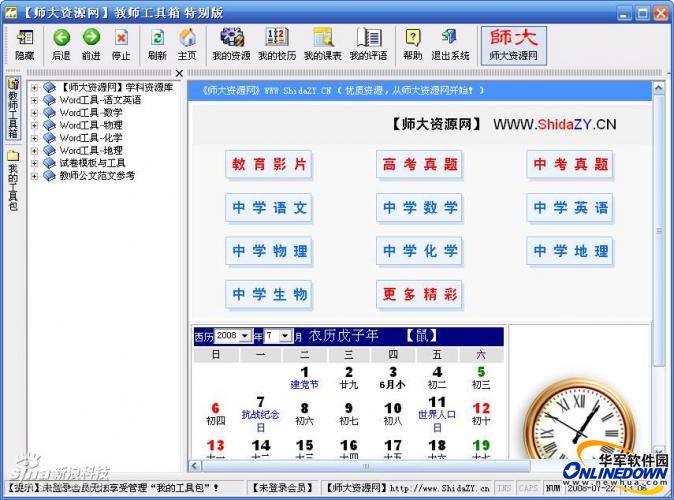Open the 中学数学 button
The height and width of the screenshot is (500, 674).
click(420, 208)
